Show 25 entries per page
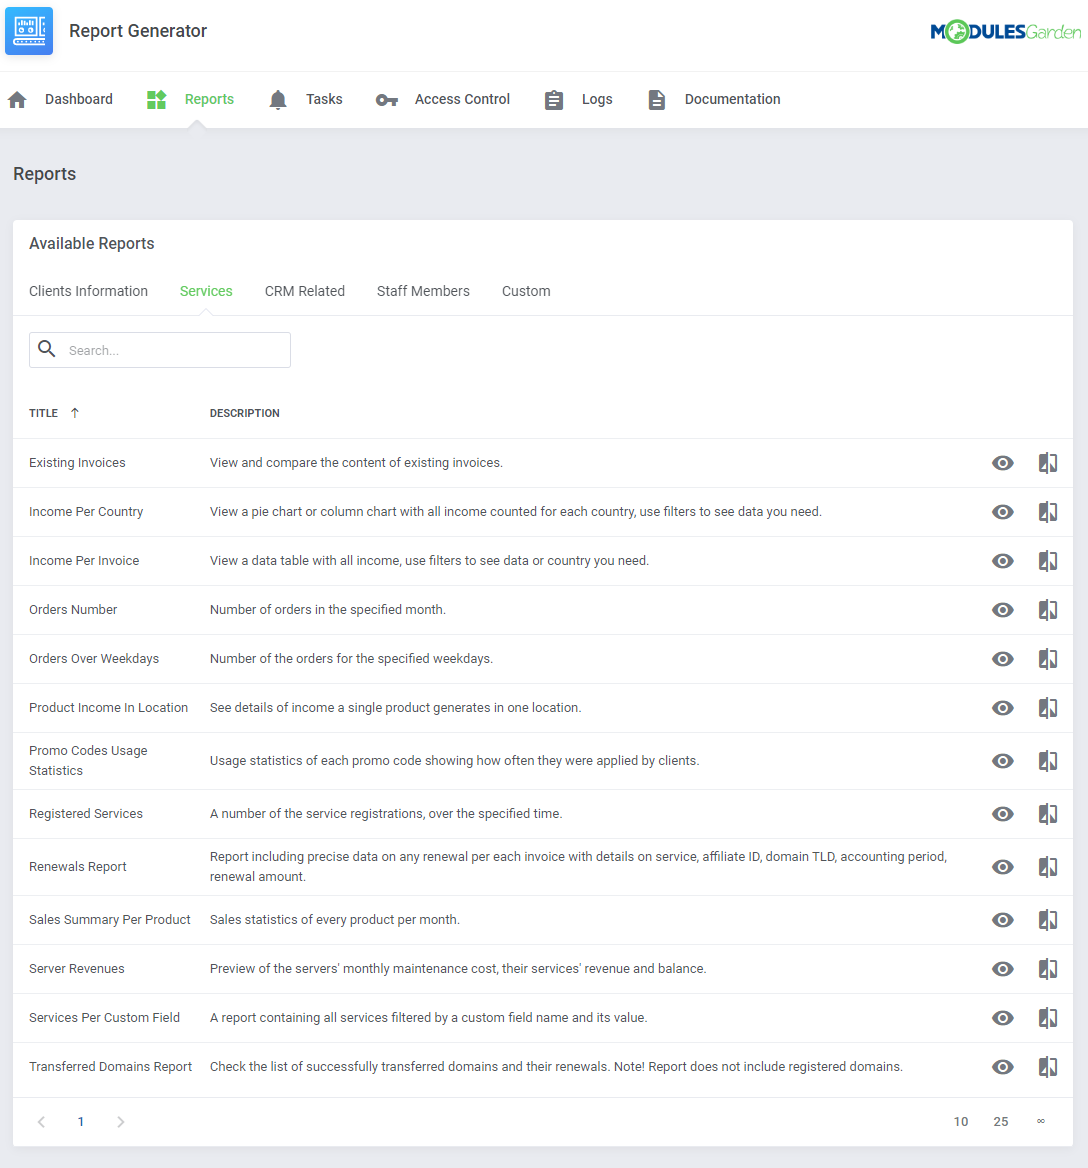This screenshot has height=1168, width=1088. tap(1001, 1122)
